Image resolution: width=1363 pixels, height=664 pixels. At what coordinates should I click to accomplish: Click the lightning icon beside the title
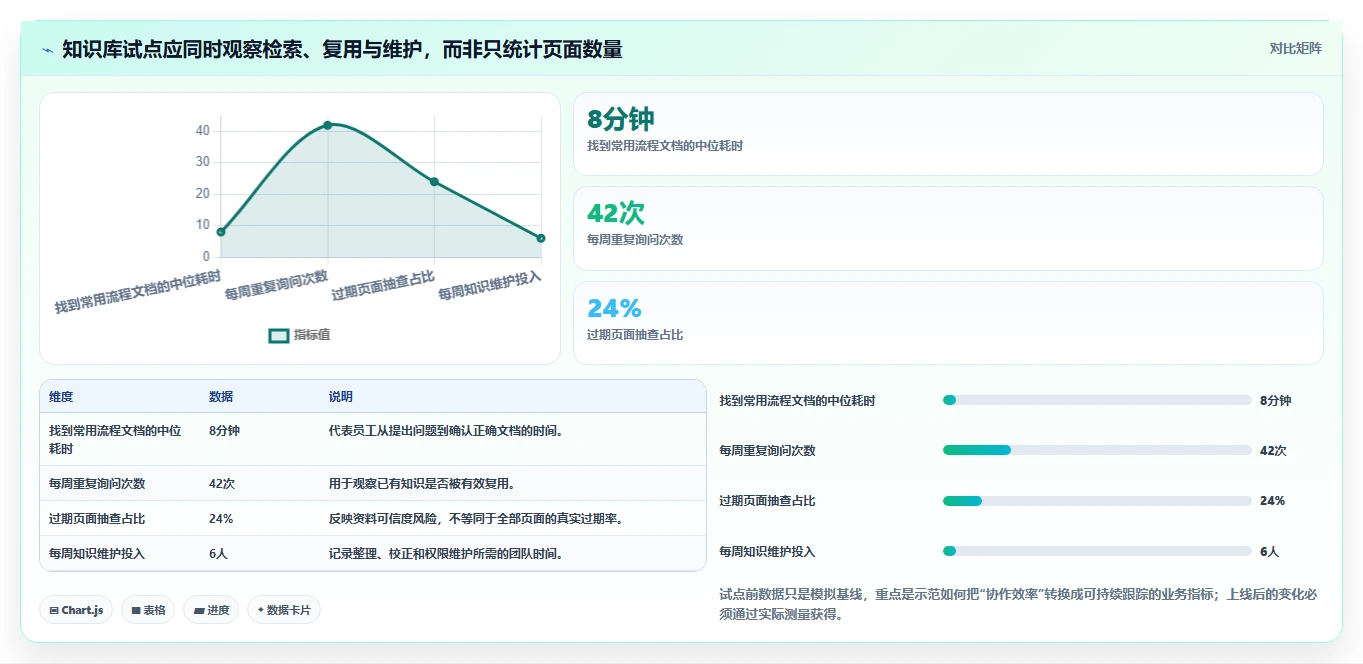47,50
